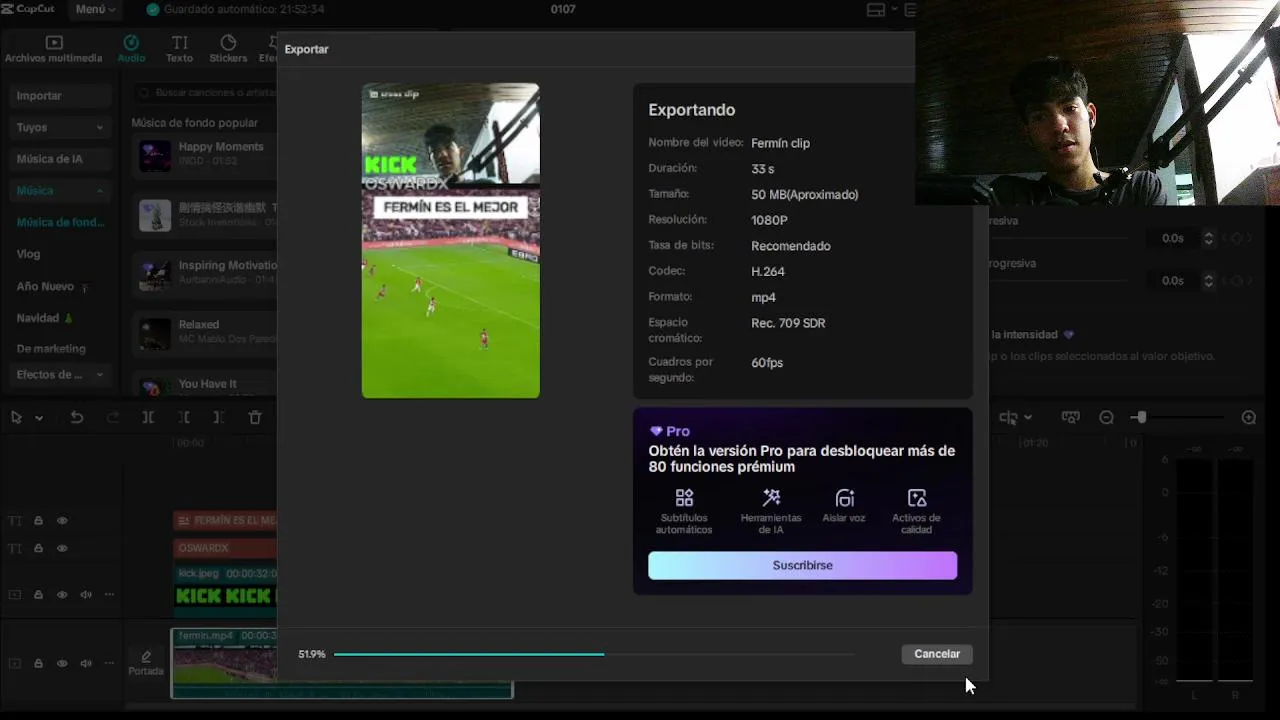1280x720 pixels.
Task: Click the Subtítulos automáticos Pro feature icon
Action: tap(684, 498)
